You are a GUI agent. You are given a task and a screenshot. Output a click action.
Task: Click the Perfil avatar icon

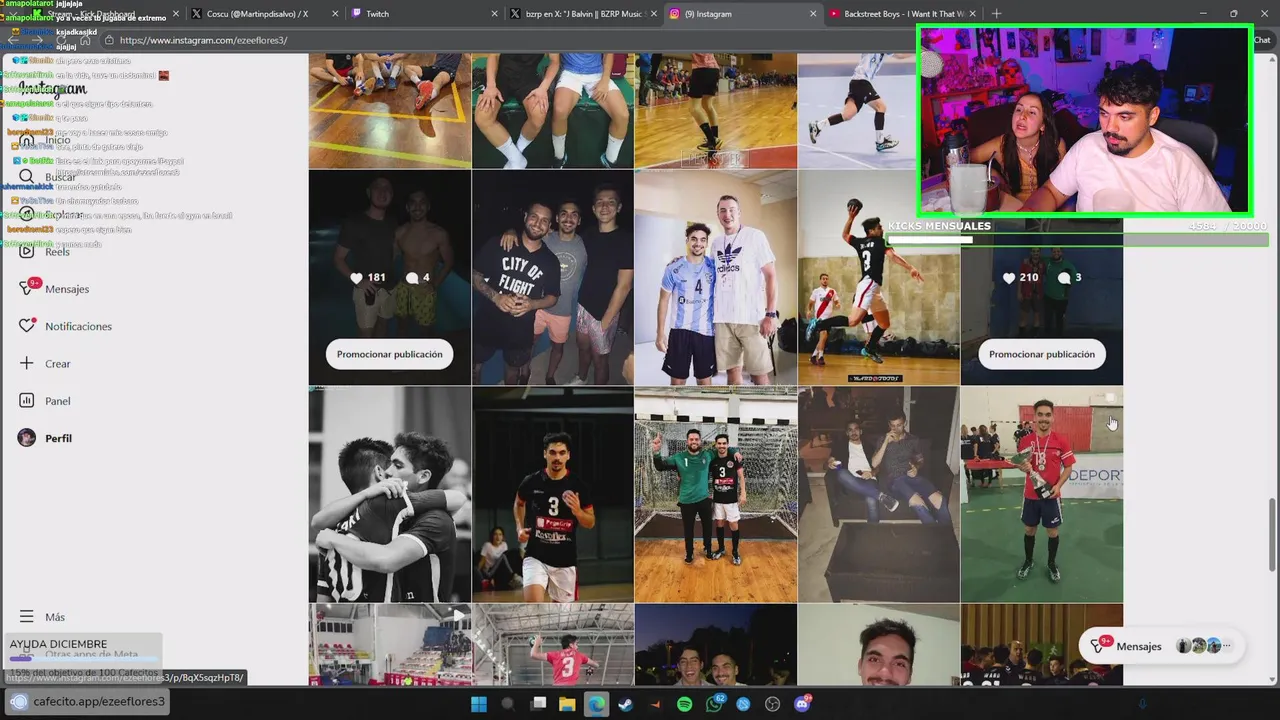coord(27,438)
